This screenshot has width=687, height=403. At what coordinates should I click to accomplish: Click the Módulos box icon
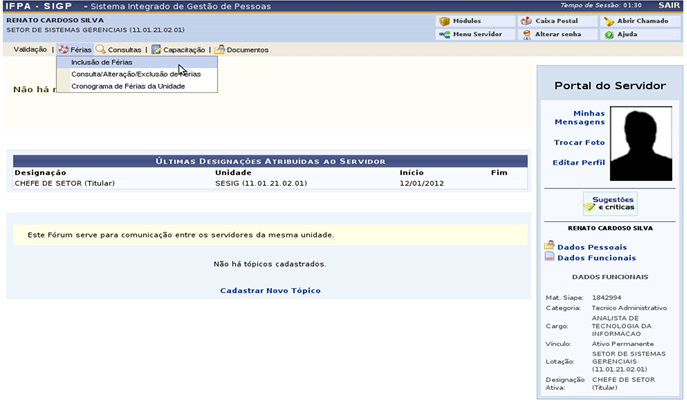tap(444, 21)
